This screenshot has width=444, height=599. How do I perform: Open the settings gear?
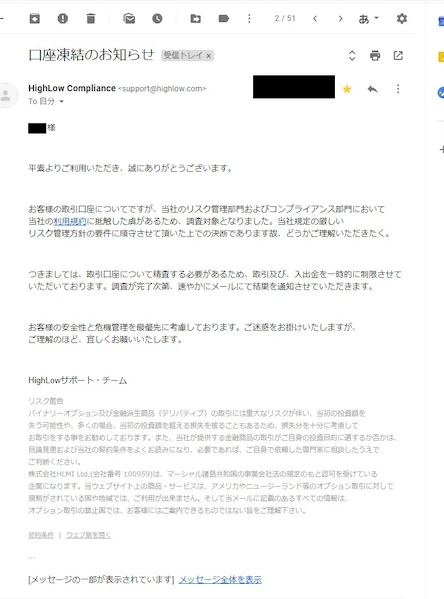coord(402,18)
